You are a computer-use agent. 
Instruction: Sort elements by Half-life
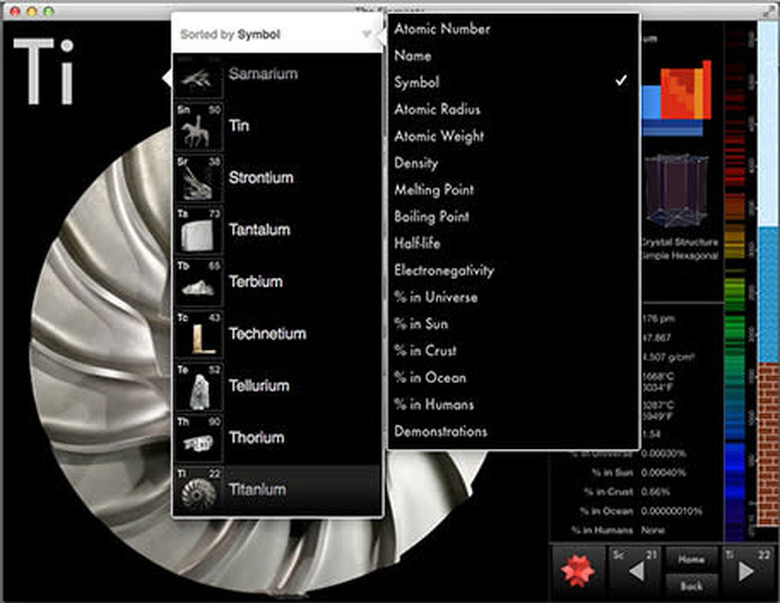[417, 244]
